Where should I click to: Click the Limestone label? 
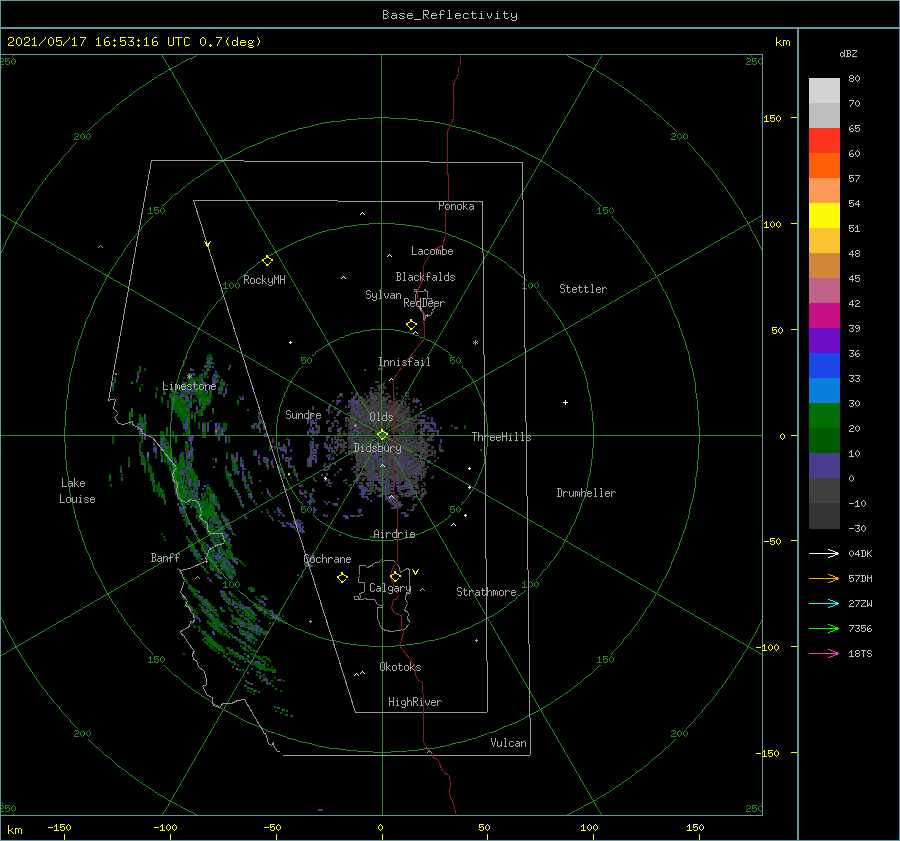coord(189,386)
